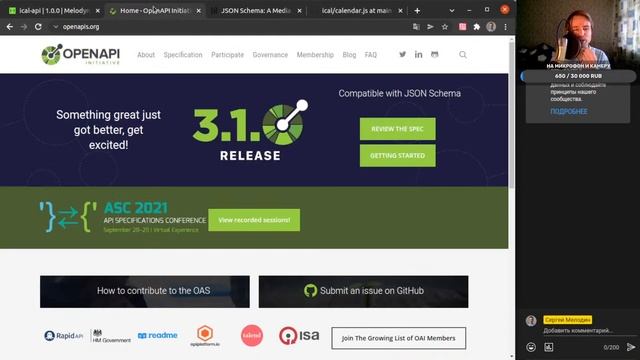Click the website search magnifier icon
The width and height of the screenshot is (640, 360).
(x=462, y=54)
